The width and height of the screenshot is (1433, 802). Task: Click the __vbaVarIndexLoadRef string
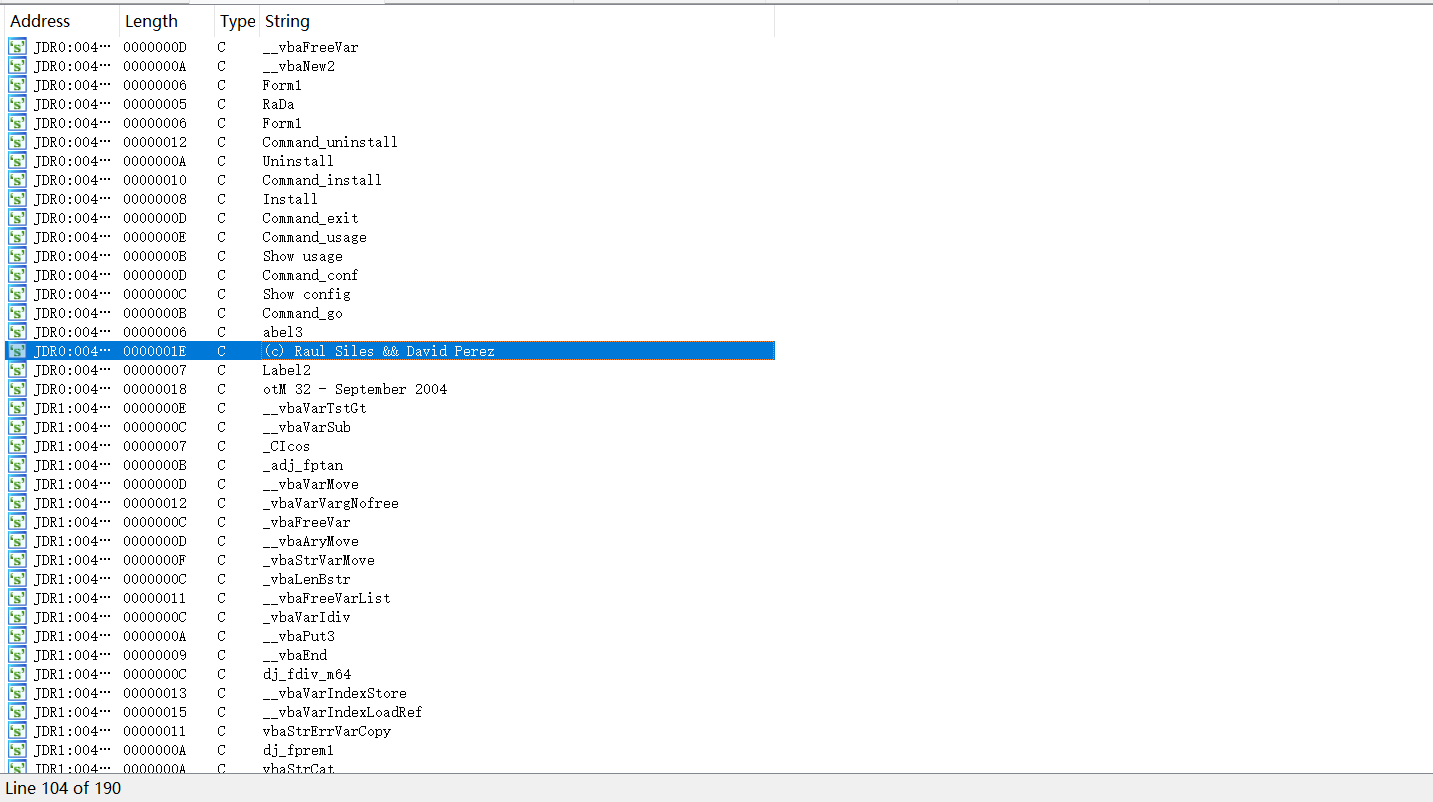(x=342, y=712)
